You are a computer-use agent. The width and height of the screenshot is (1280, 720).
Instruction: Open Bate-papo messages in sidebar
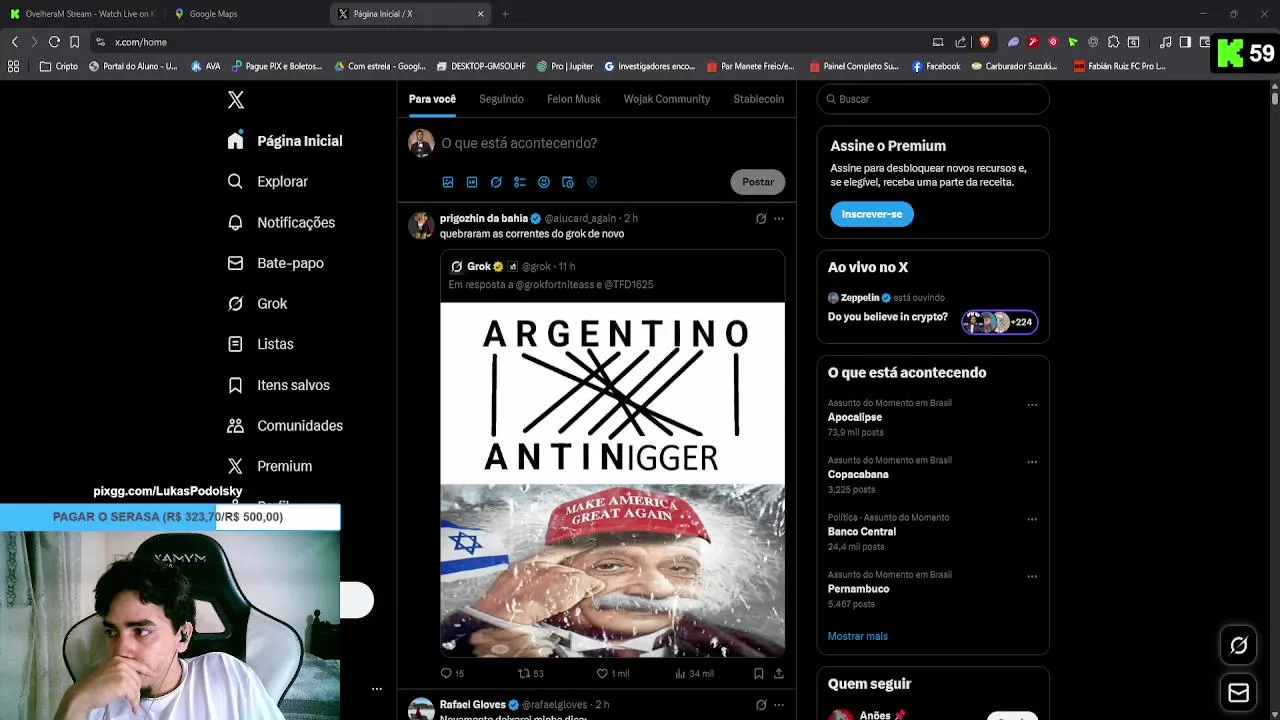pos(276,263)
